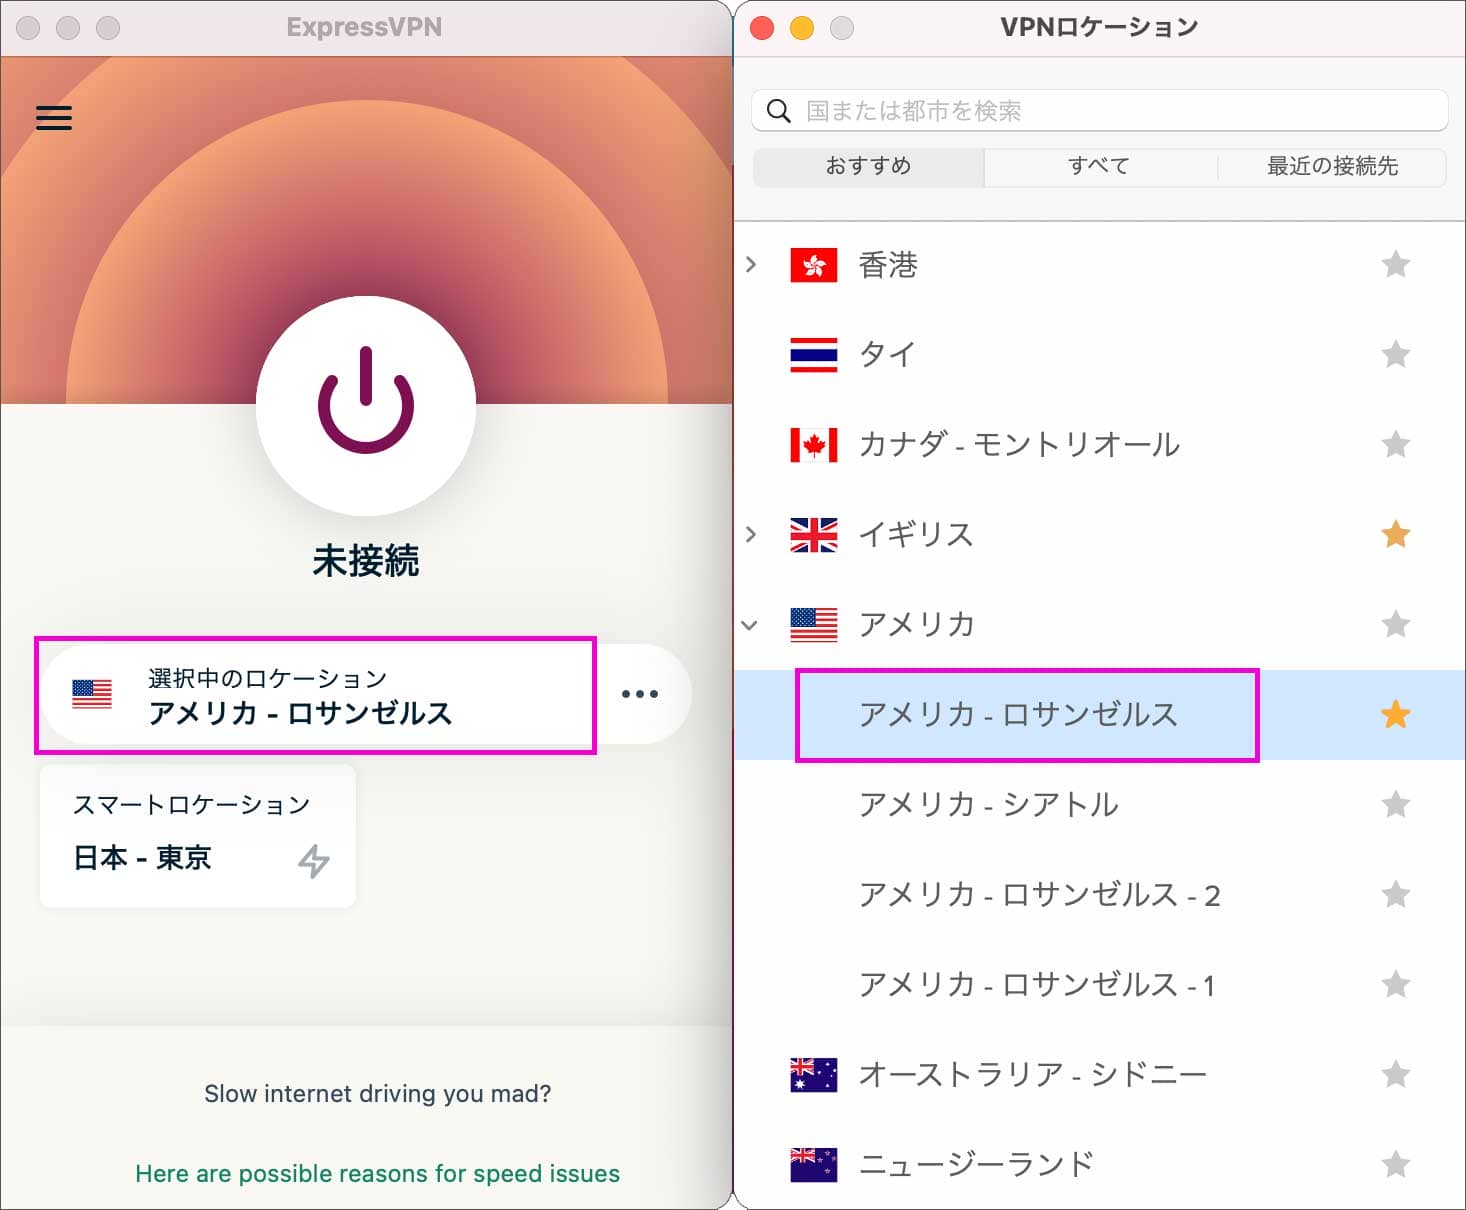This screenshot has width=1466, height=1210.
Task: Switch to the すべて tab
Action: coord(1100,167)
